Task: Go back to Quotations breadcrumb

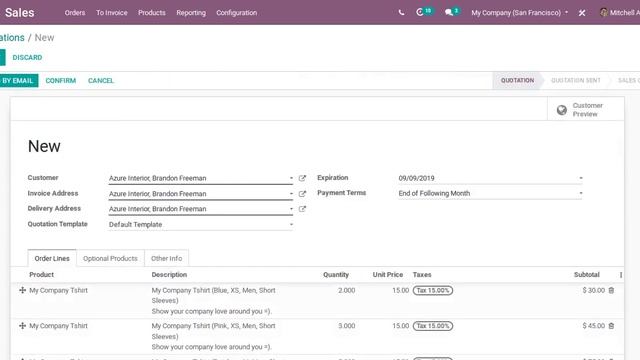Action: [x=12, y=38]
